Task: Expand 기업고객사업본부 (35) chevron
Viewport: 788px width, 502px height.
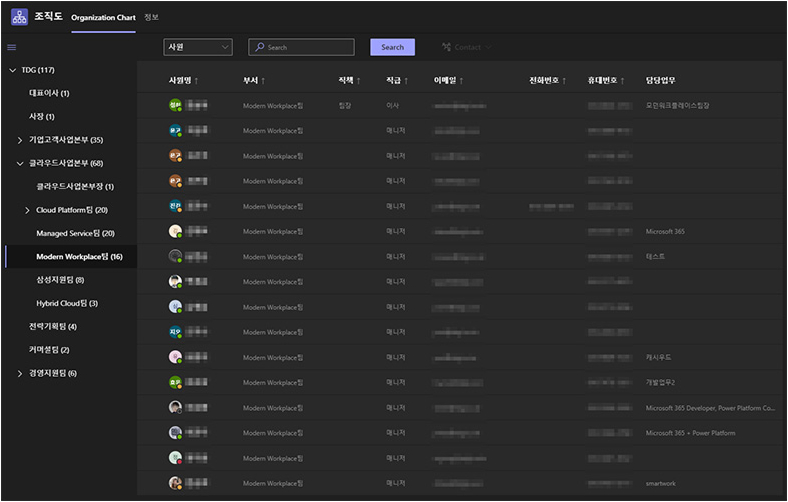Action: (x=20, y=140)
